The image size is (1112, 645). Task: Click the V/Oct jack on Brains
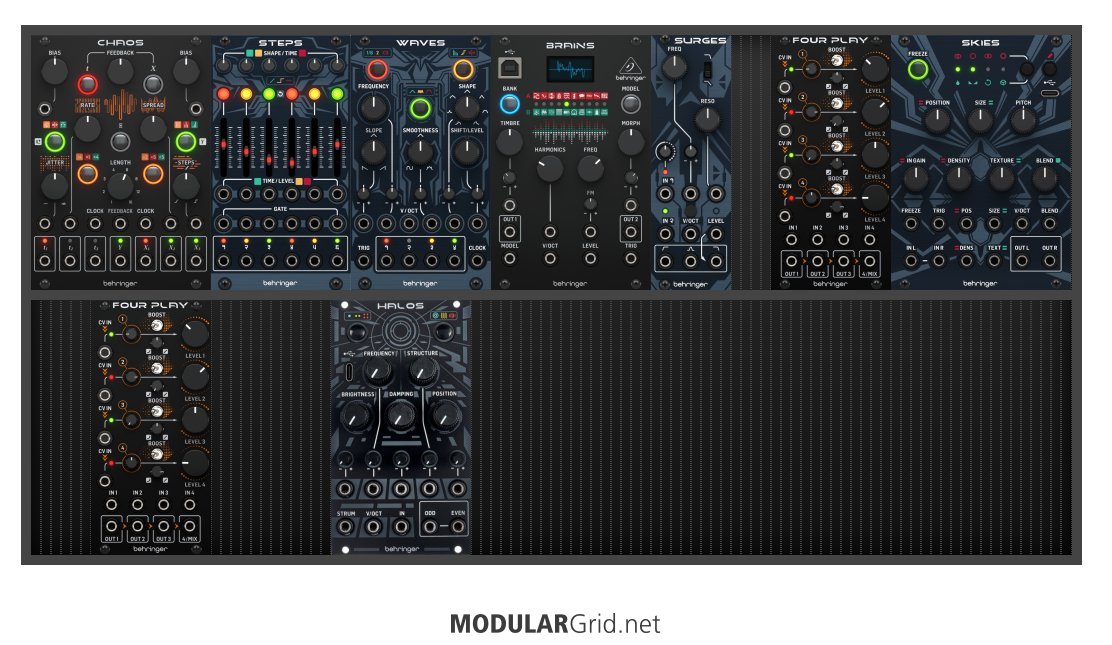click(550, 258)
